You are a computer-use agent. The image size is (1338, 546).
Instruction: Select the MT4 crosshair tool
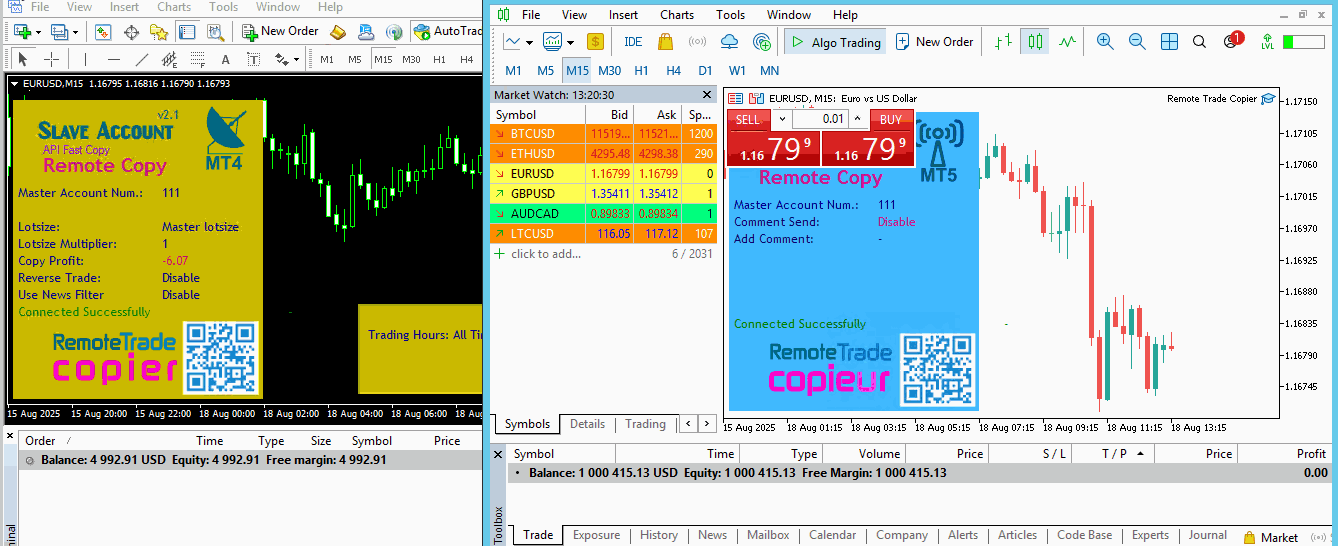51,59
